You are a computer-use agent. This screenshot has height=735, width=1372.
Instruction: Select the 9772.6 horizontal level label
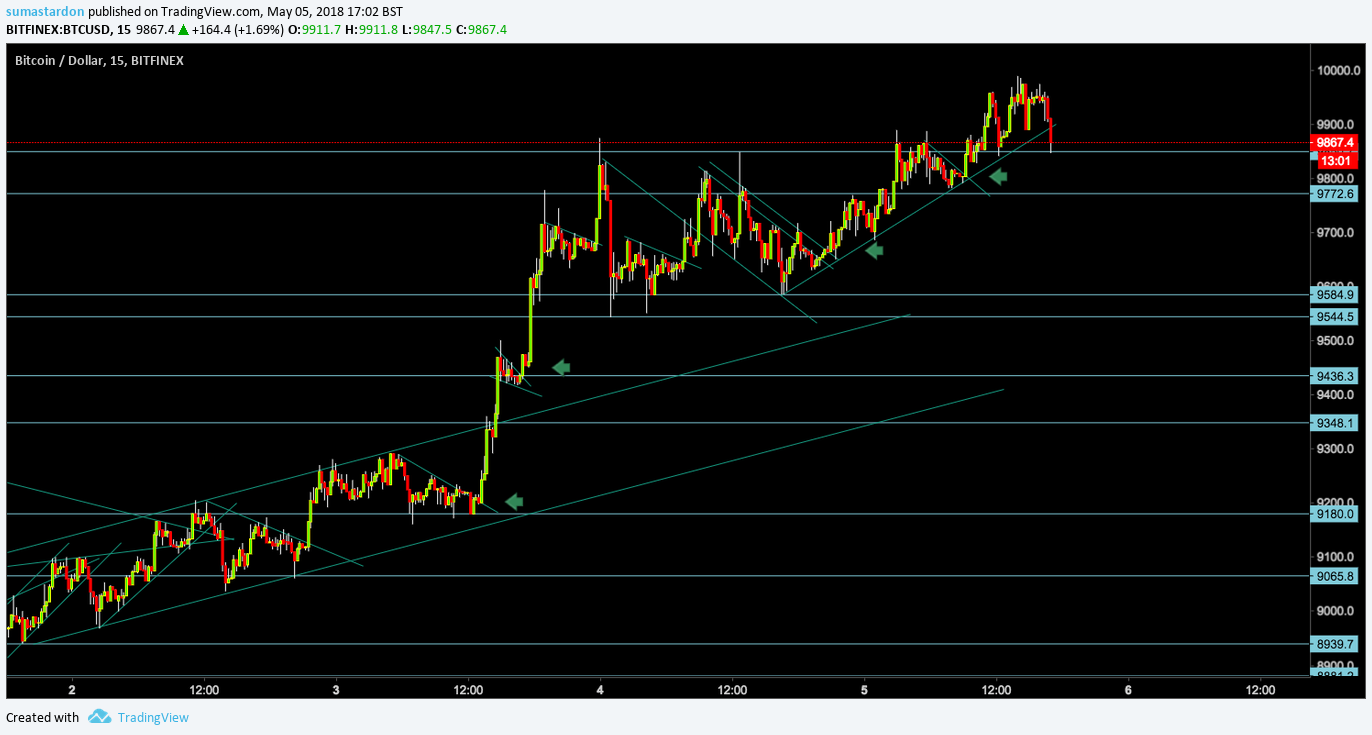[x=1336, y=194]
